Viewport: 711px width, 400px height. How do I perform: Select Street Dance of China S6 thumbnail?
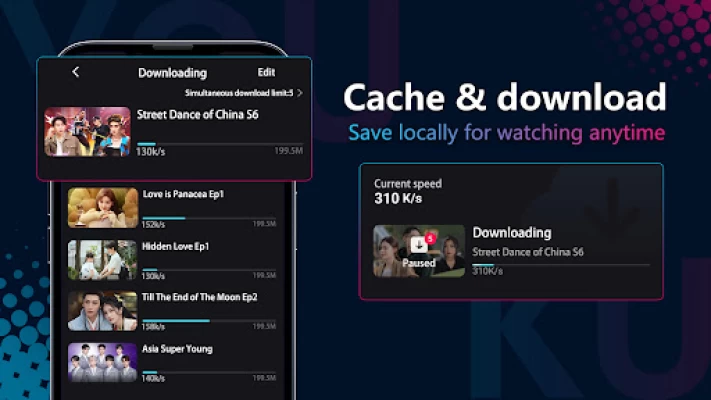[88, 132]
